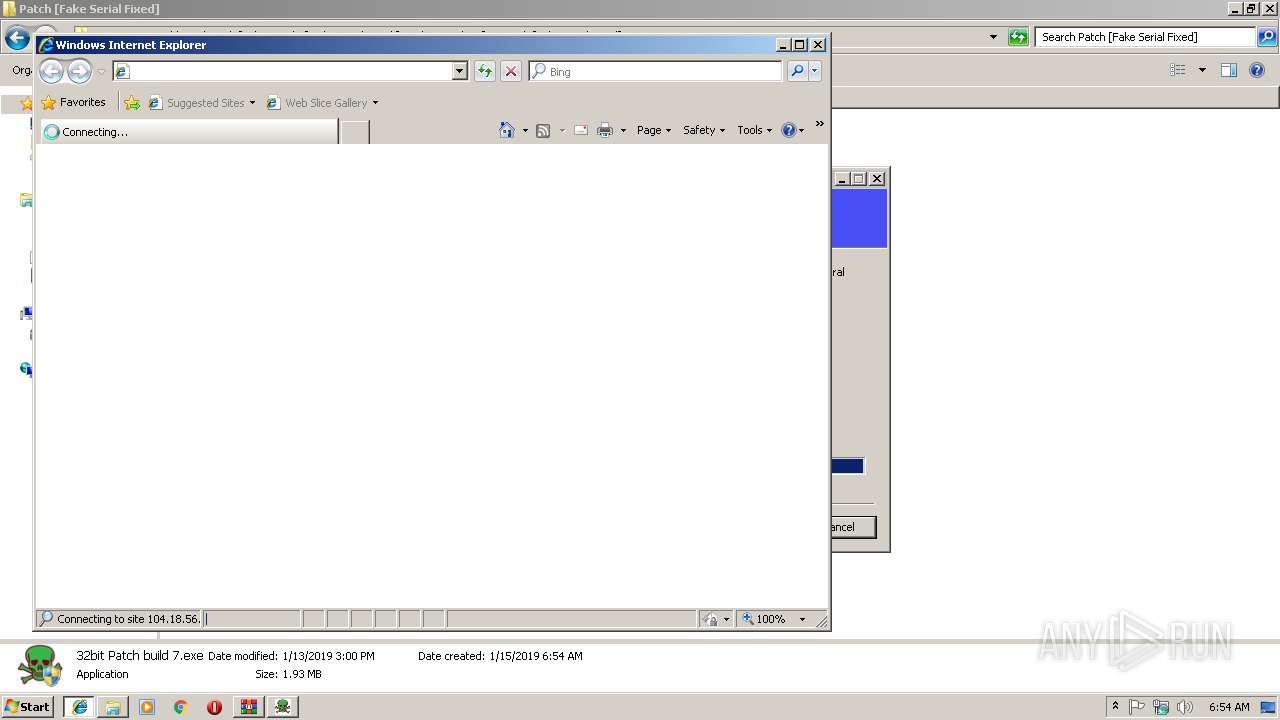This screenshot has width=1280, height=720.
Task: Open Chrome from the taskbar
Action: point(181,707)
